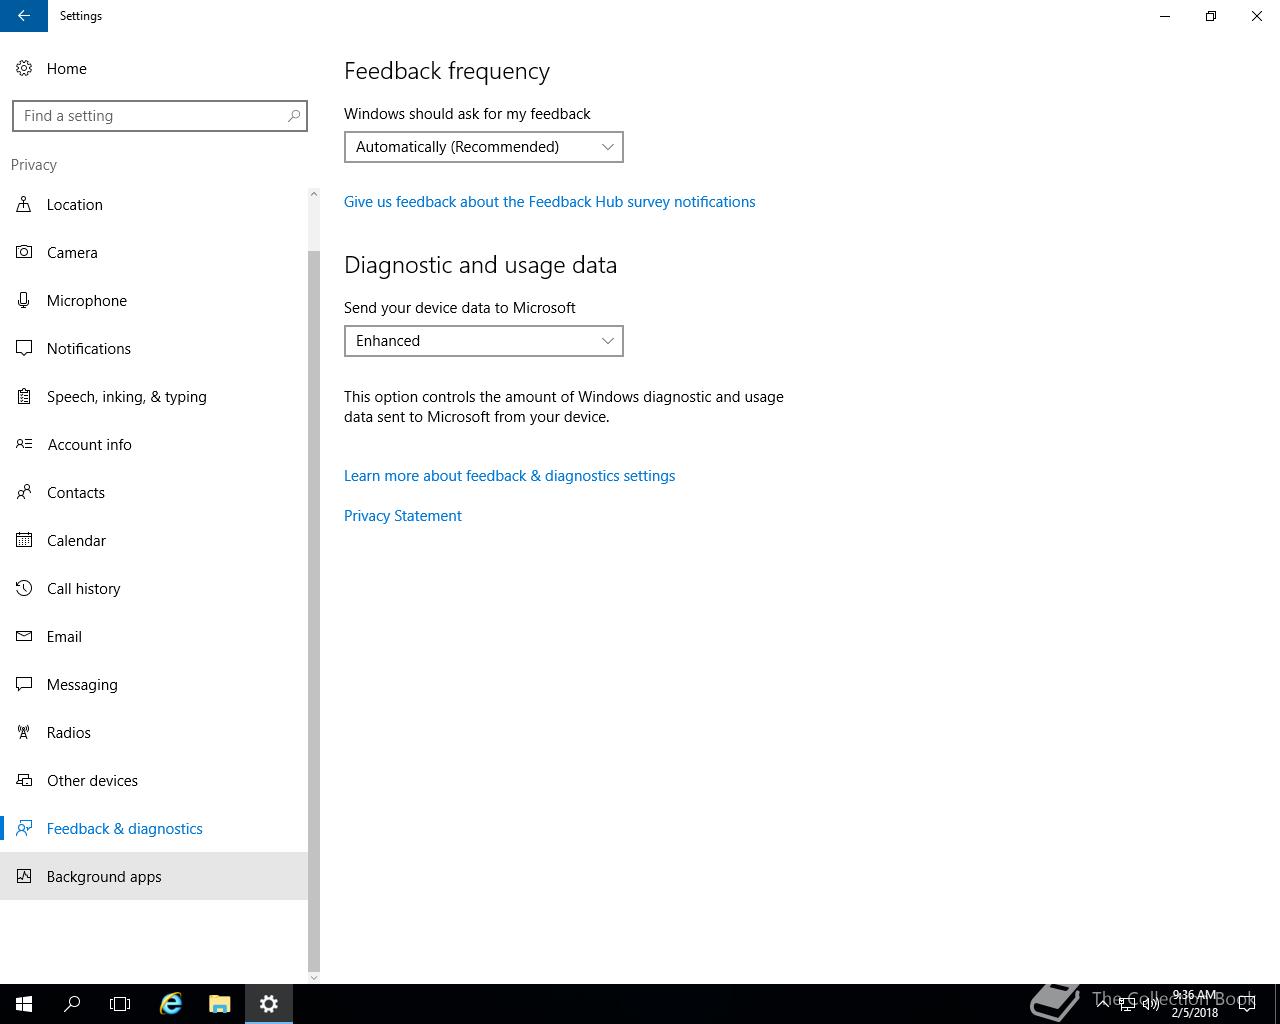Viewport: 1280px width, 1024px height.
Task: Open Feedback Hub survey notifications feedback link
Action: (550, 202)
